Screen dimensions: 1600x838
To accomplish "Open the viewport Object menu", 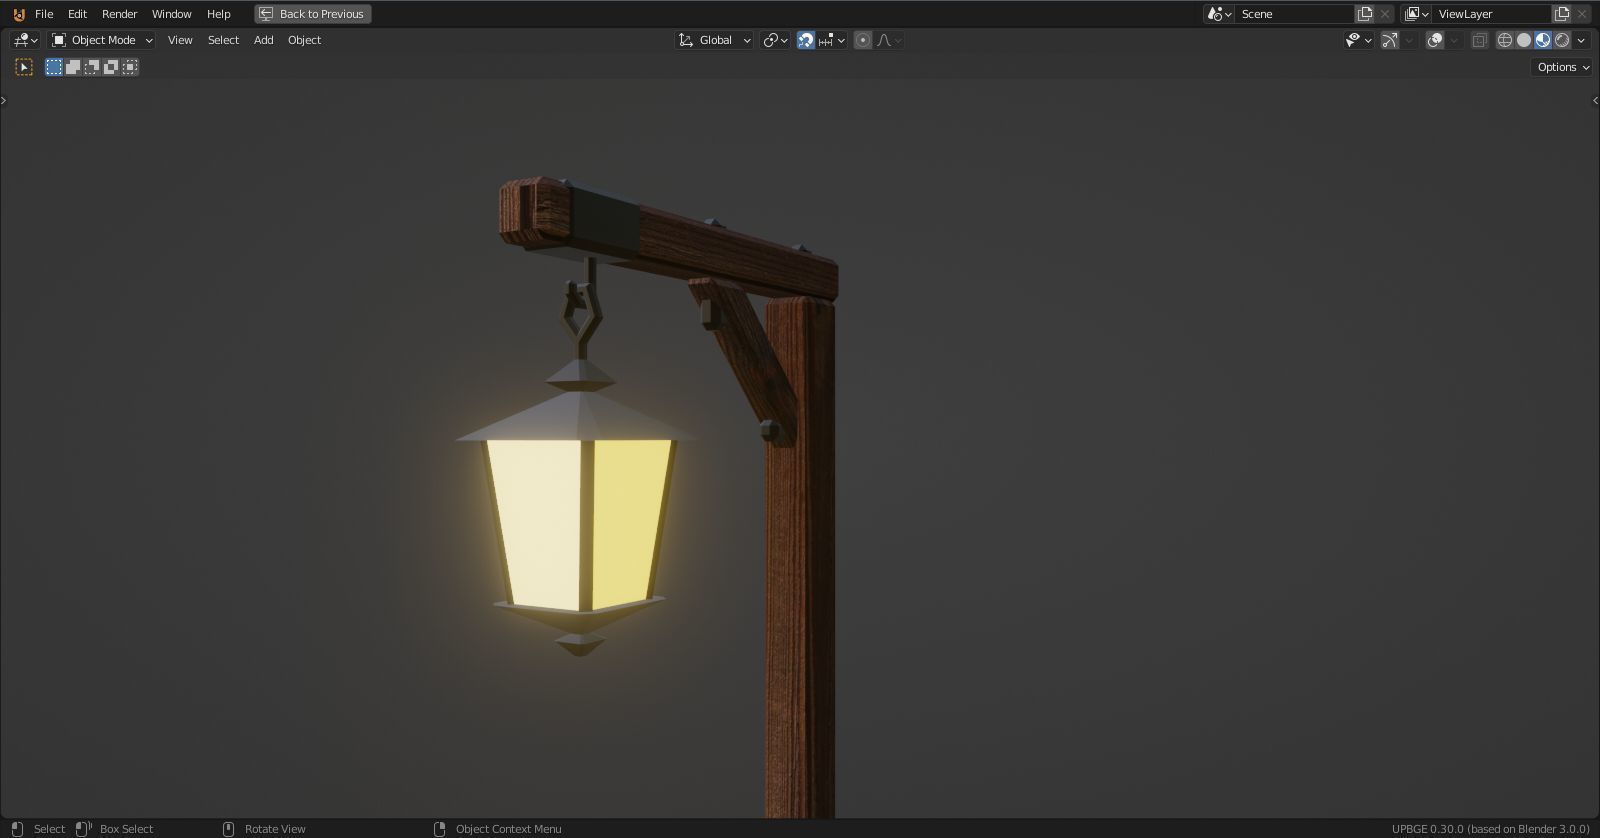I will [304, 40].
